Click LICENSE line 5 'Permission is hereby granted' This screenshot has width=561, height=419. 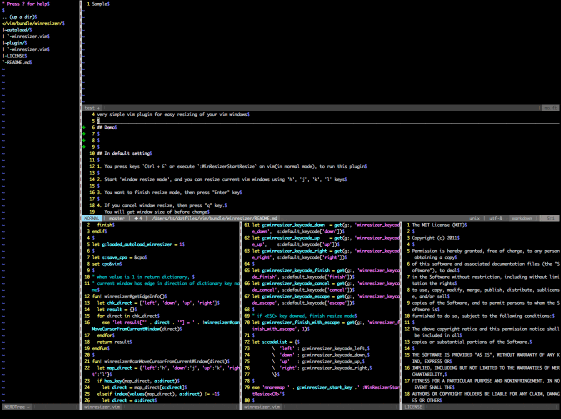[486, 254]
